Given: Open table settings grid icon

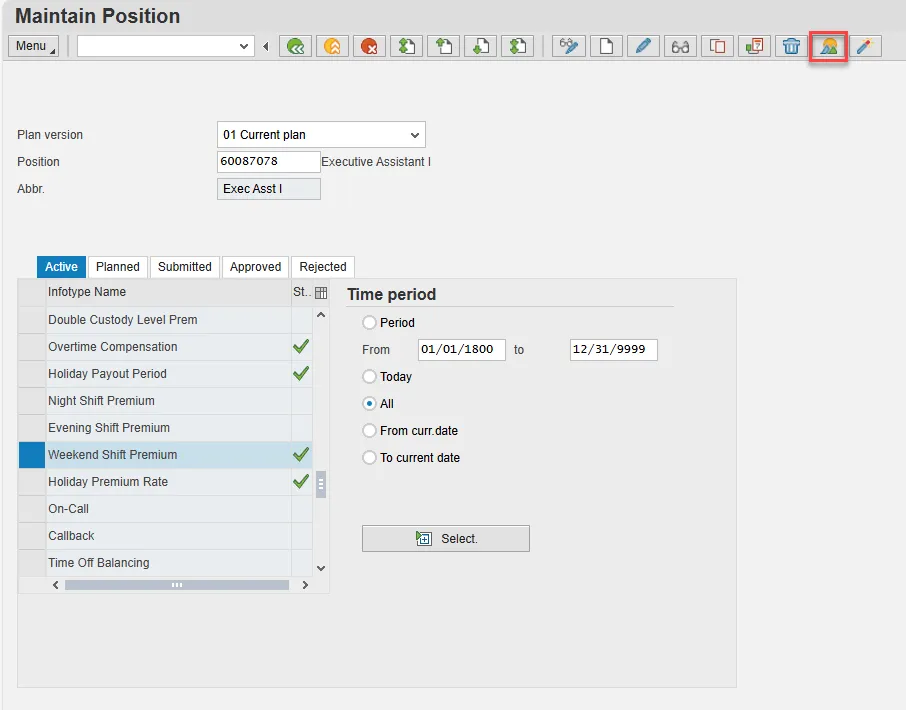Looking at the screenshot, I should [x=321, y=292].
